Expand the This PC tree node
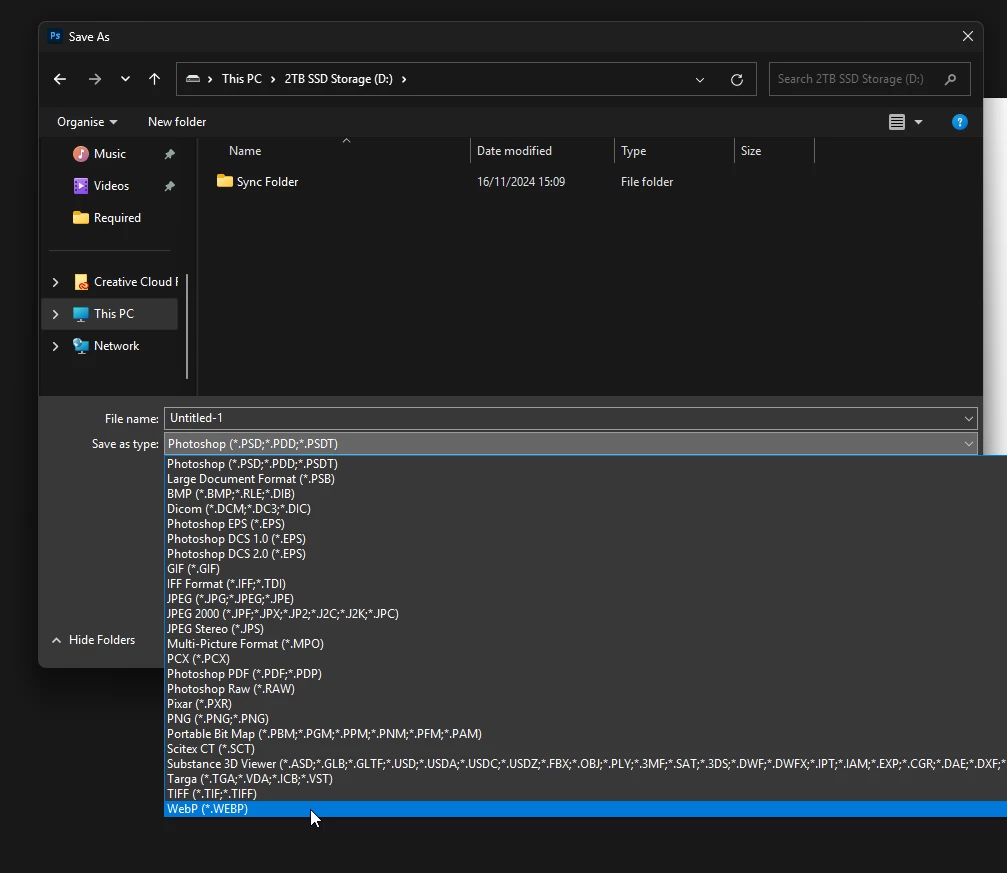This screenshot has width=1007, height=873. tap(55, 314)
